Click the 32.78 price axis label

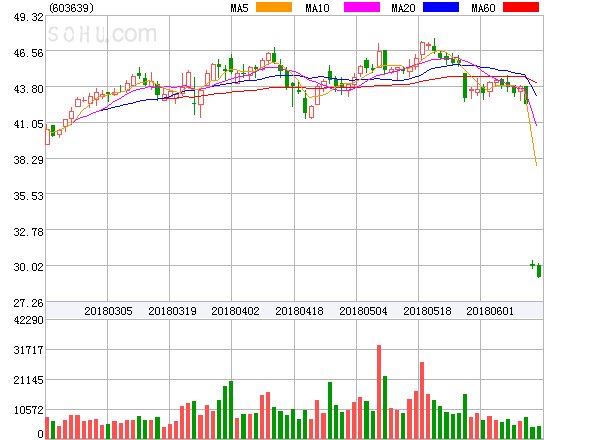29,232
